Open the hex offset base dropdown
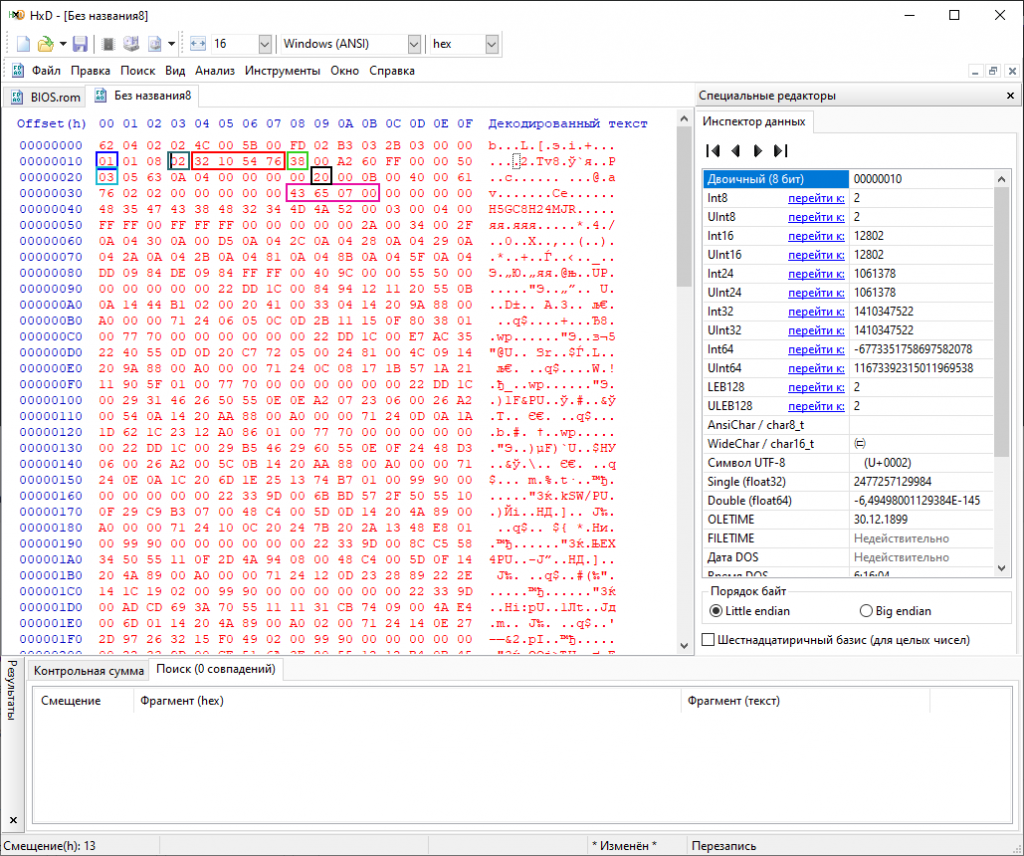This screenshot has height=856, width=1024. click(492, 44)
